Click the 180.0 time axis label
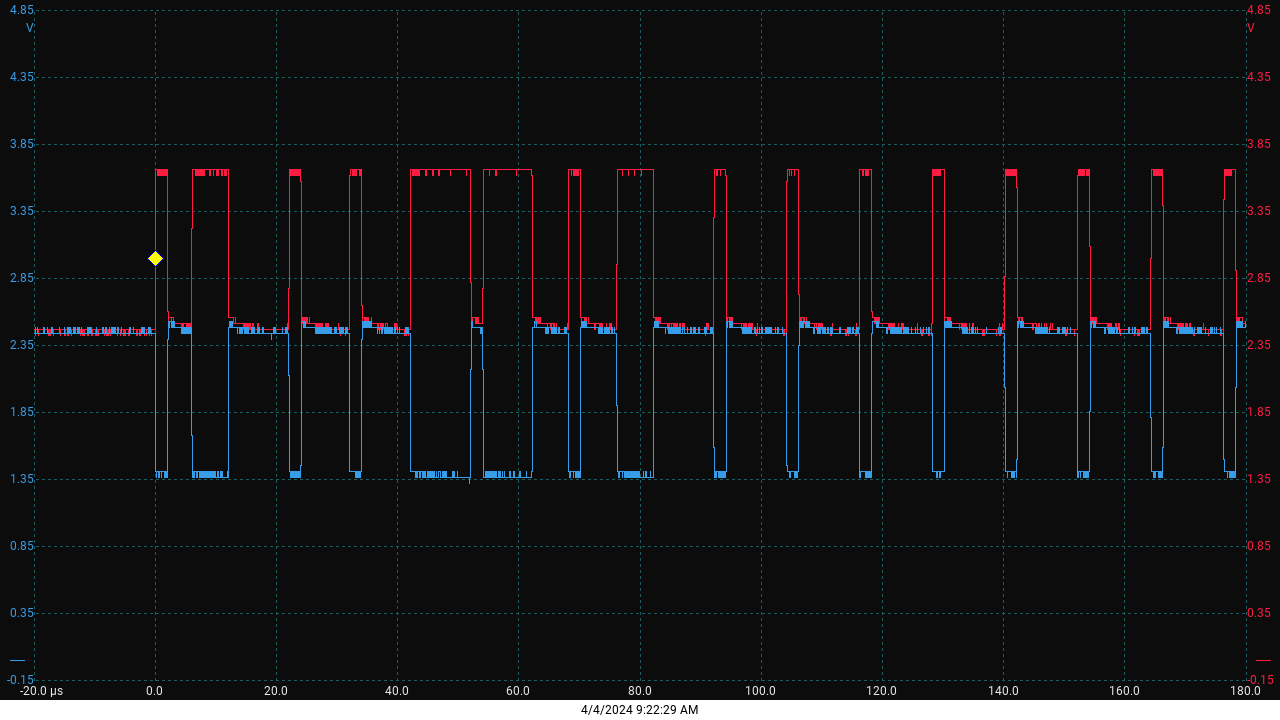1280x720 pixels. tap(1245, 691)
